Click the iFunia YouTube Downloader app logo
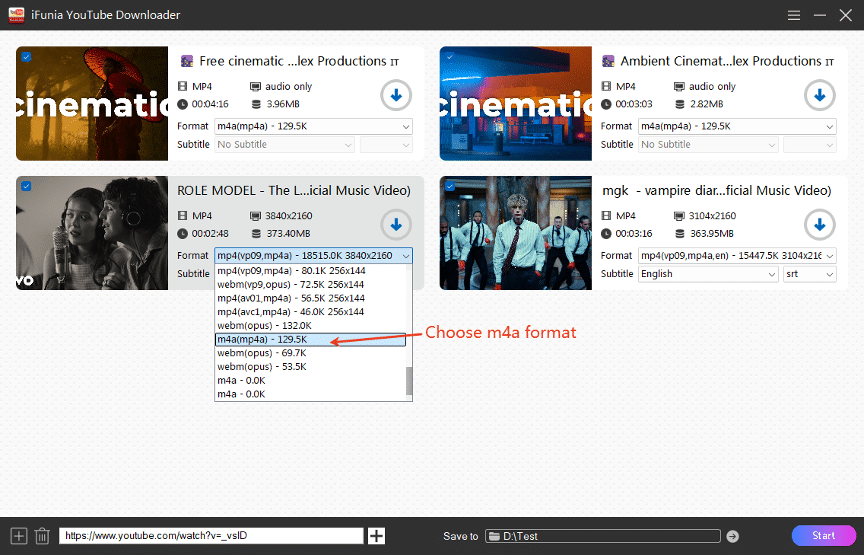The image size is (864, 556). (17, 15)
